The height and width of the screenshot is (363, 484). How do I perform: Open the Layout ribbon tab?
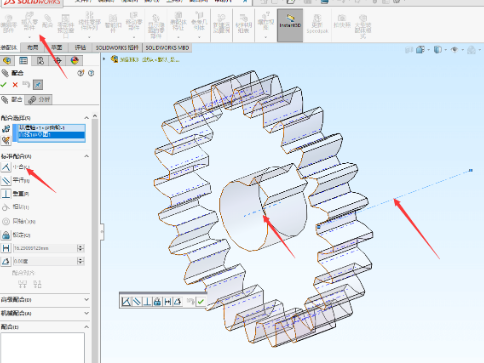[33, 48]
